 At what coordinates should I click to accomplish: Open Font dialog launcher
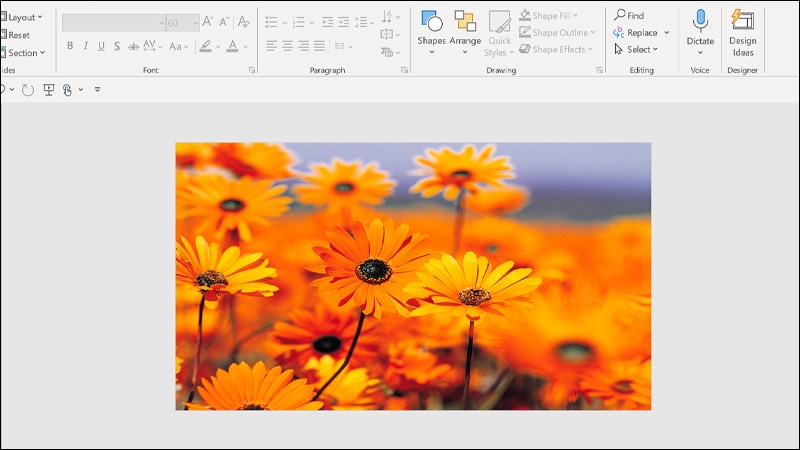click(x=252, y=70)
